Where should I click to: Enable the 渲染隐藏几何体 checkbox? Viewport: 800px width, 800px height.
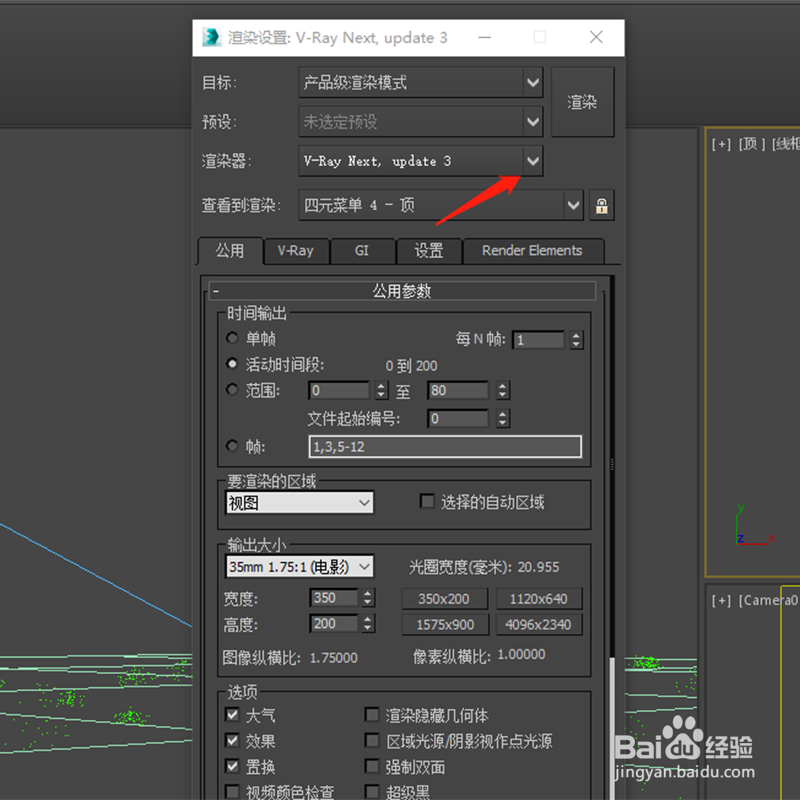[x=372, y=714]
